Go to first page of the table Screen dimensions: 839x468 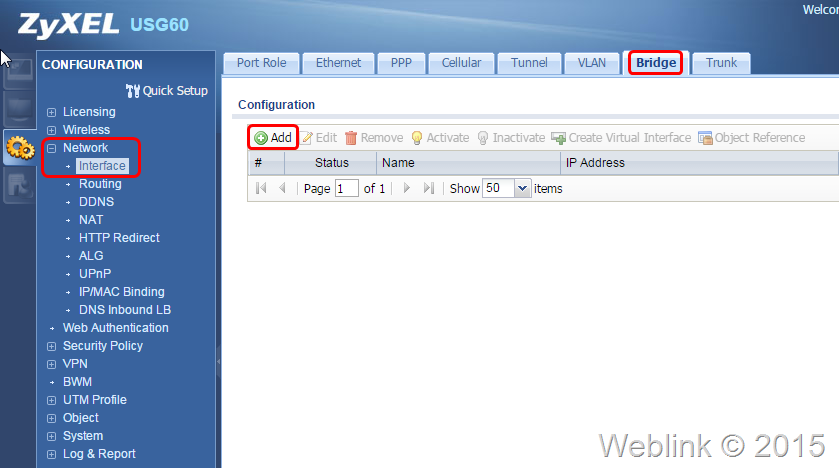pyautogui.click(x=261, y=188)
